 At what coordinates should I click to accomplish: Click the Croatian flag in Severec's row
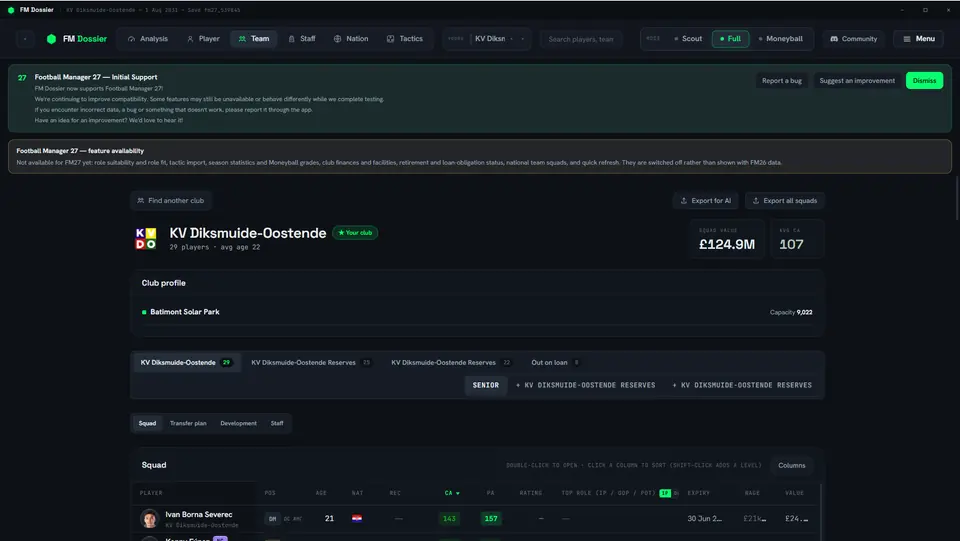pyautogui.click(x=357, y=518)
